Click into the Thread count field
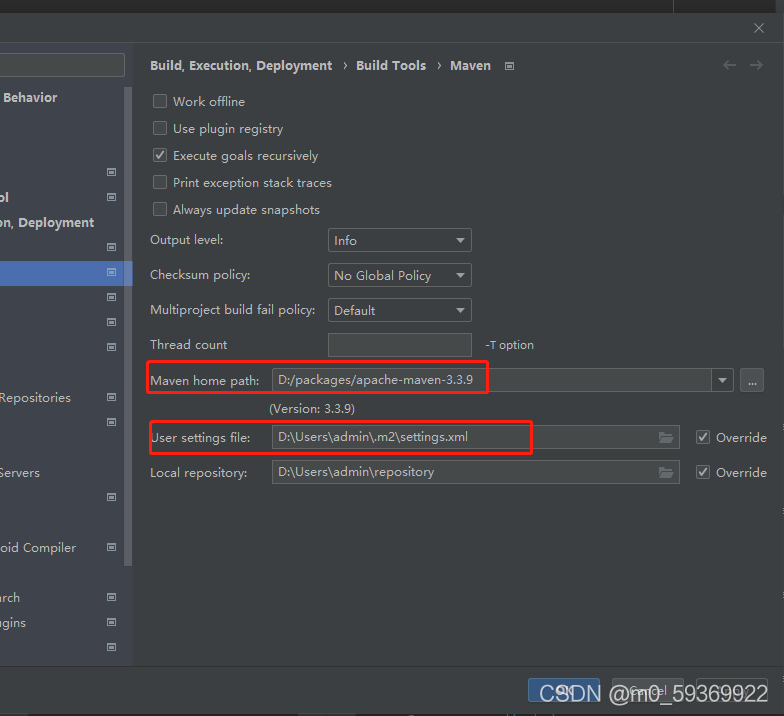 [400, 345]
